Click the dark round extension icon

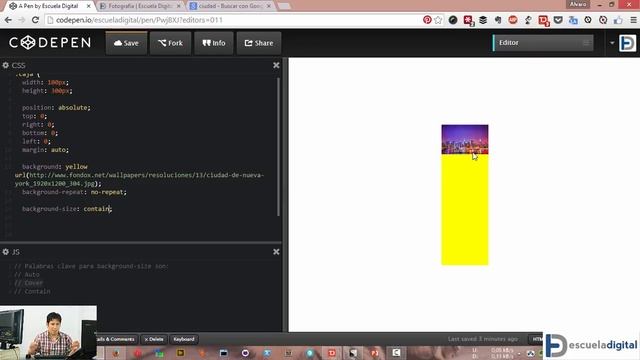click(x=453, y=20)
